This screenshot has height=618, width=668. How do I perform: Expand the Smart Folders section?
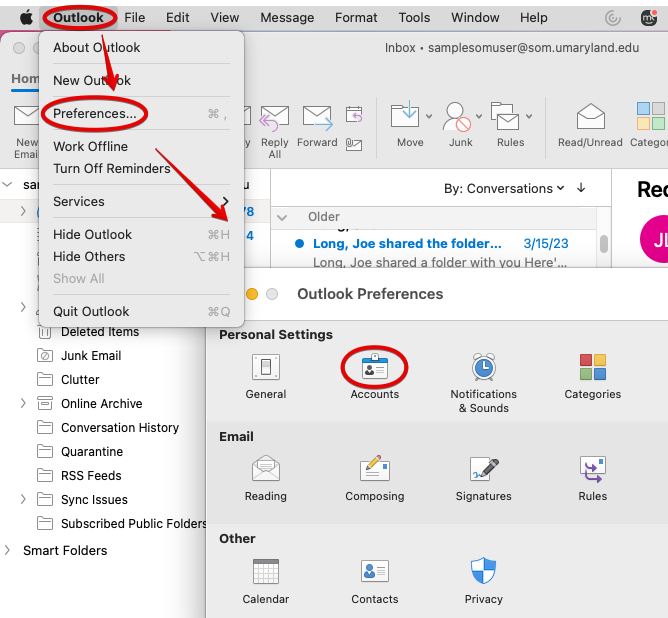(9, 550)
